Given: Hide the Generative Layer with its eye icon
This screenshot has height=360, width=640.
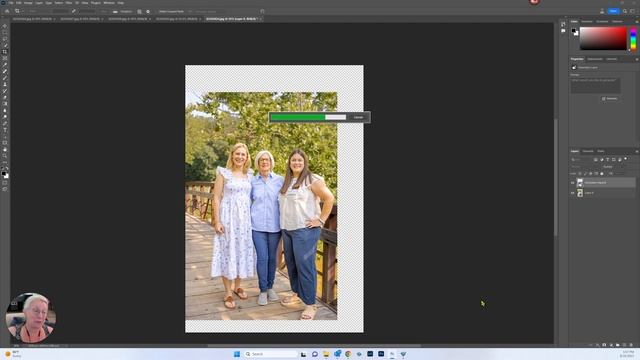Looking at the screenshot, I should click(x=573, y=183).
